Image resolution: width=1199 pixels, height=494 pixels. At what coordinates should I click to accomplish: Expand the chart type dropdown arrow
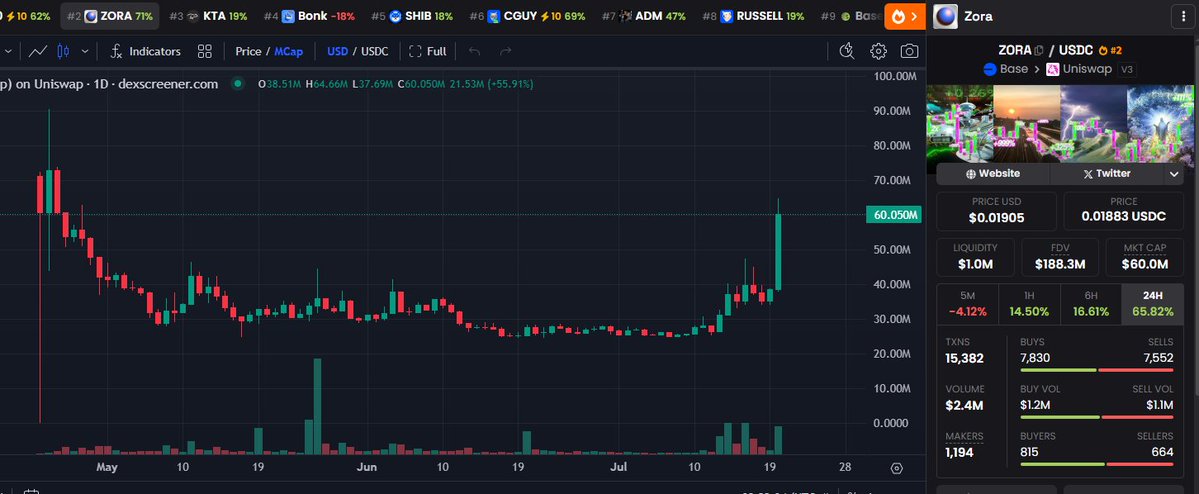85,51
